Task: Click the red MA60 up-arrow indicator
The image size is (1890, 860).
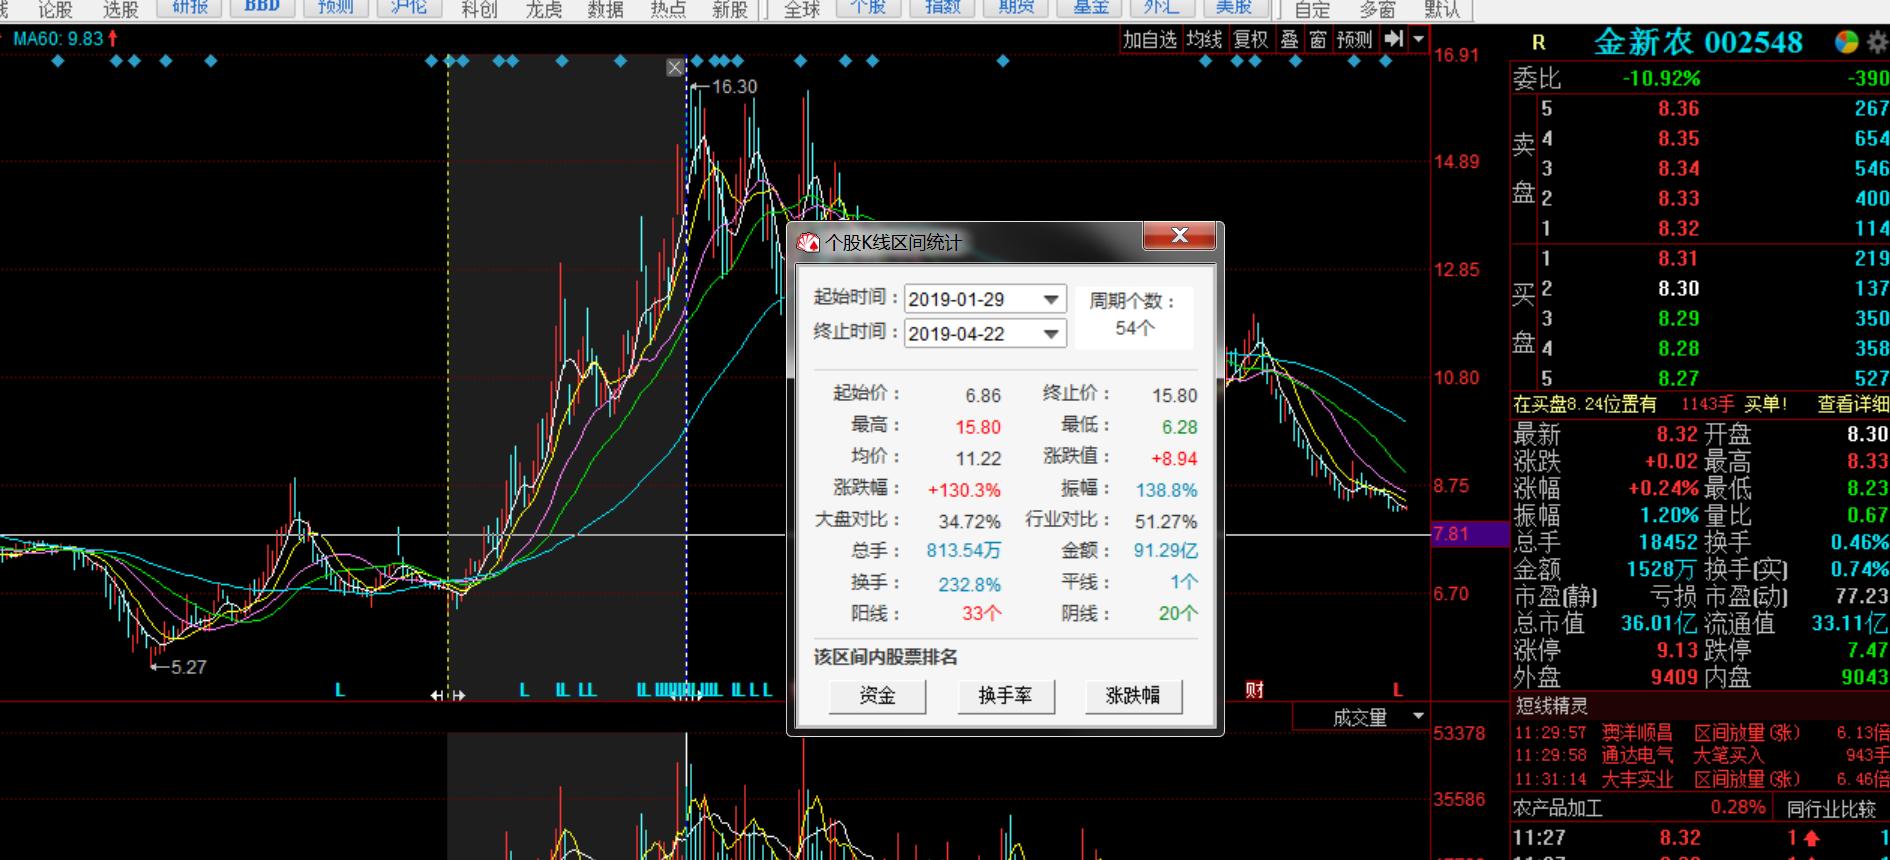Action: click(113, 39)
